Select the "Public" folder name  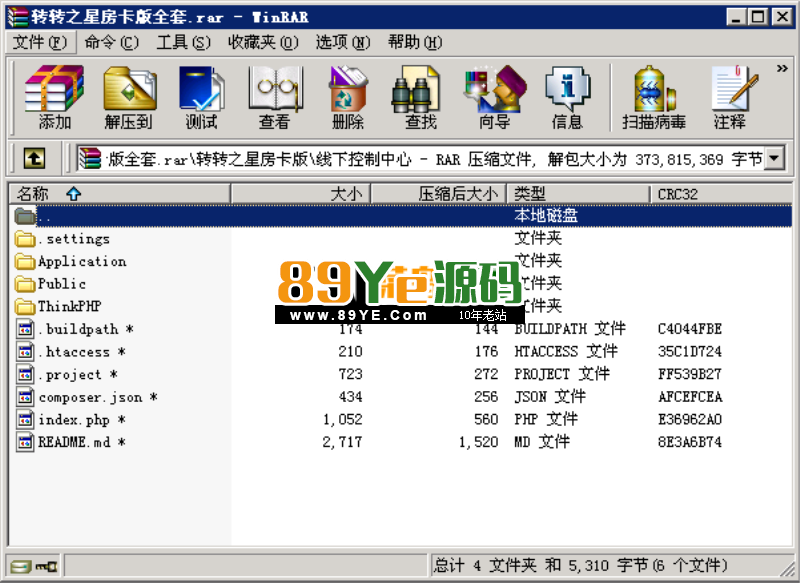[x=62, y=284]
